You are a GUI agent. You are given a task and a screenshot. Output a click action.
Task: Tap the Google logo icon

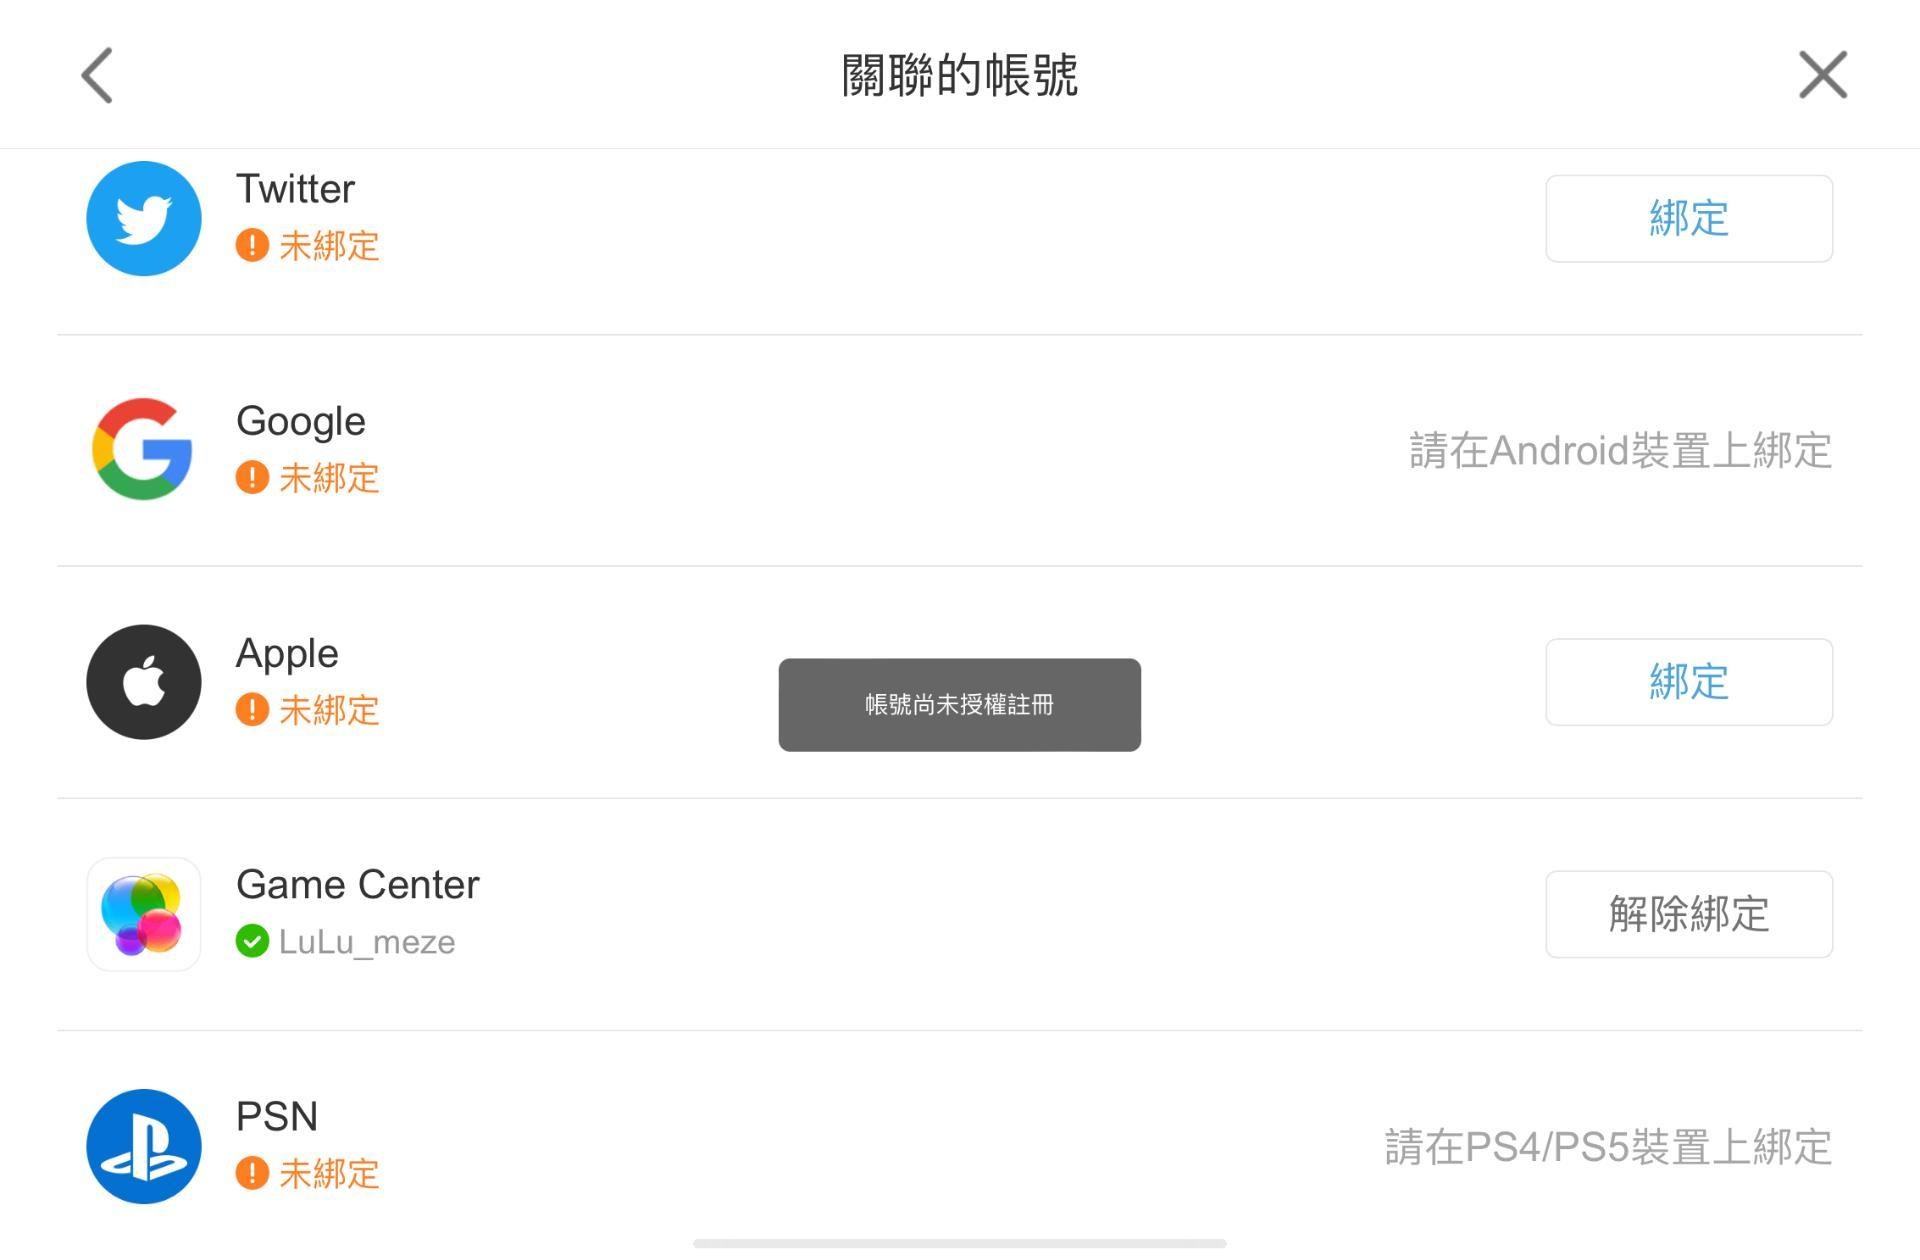[x=144, y=449]
